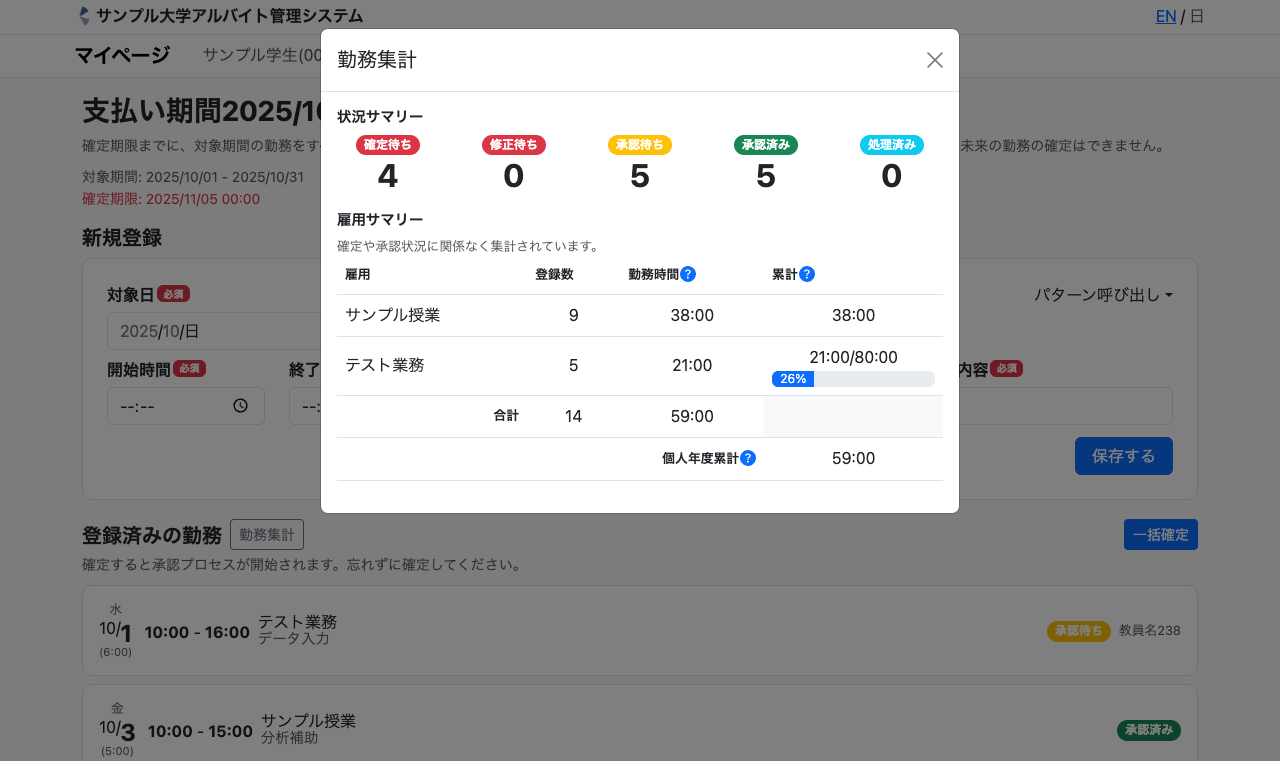Click the 処理済み status badge
1280x761 pixels.
point(891,145)
